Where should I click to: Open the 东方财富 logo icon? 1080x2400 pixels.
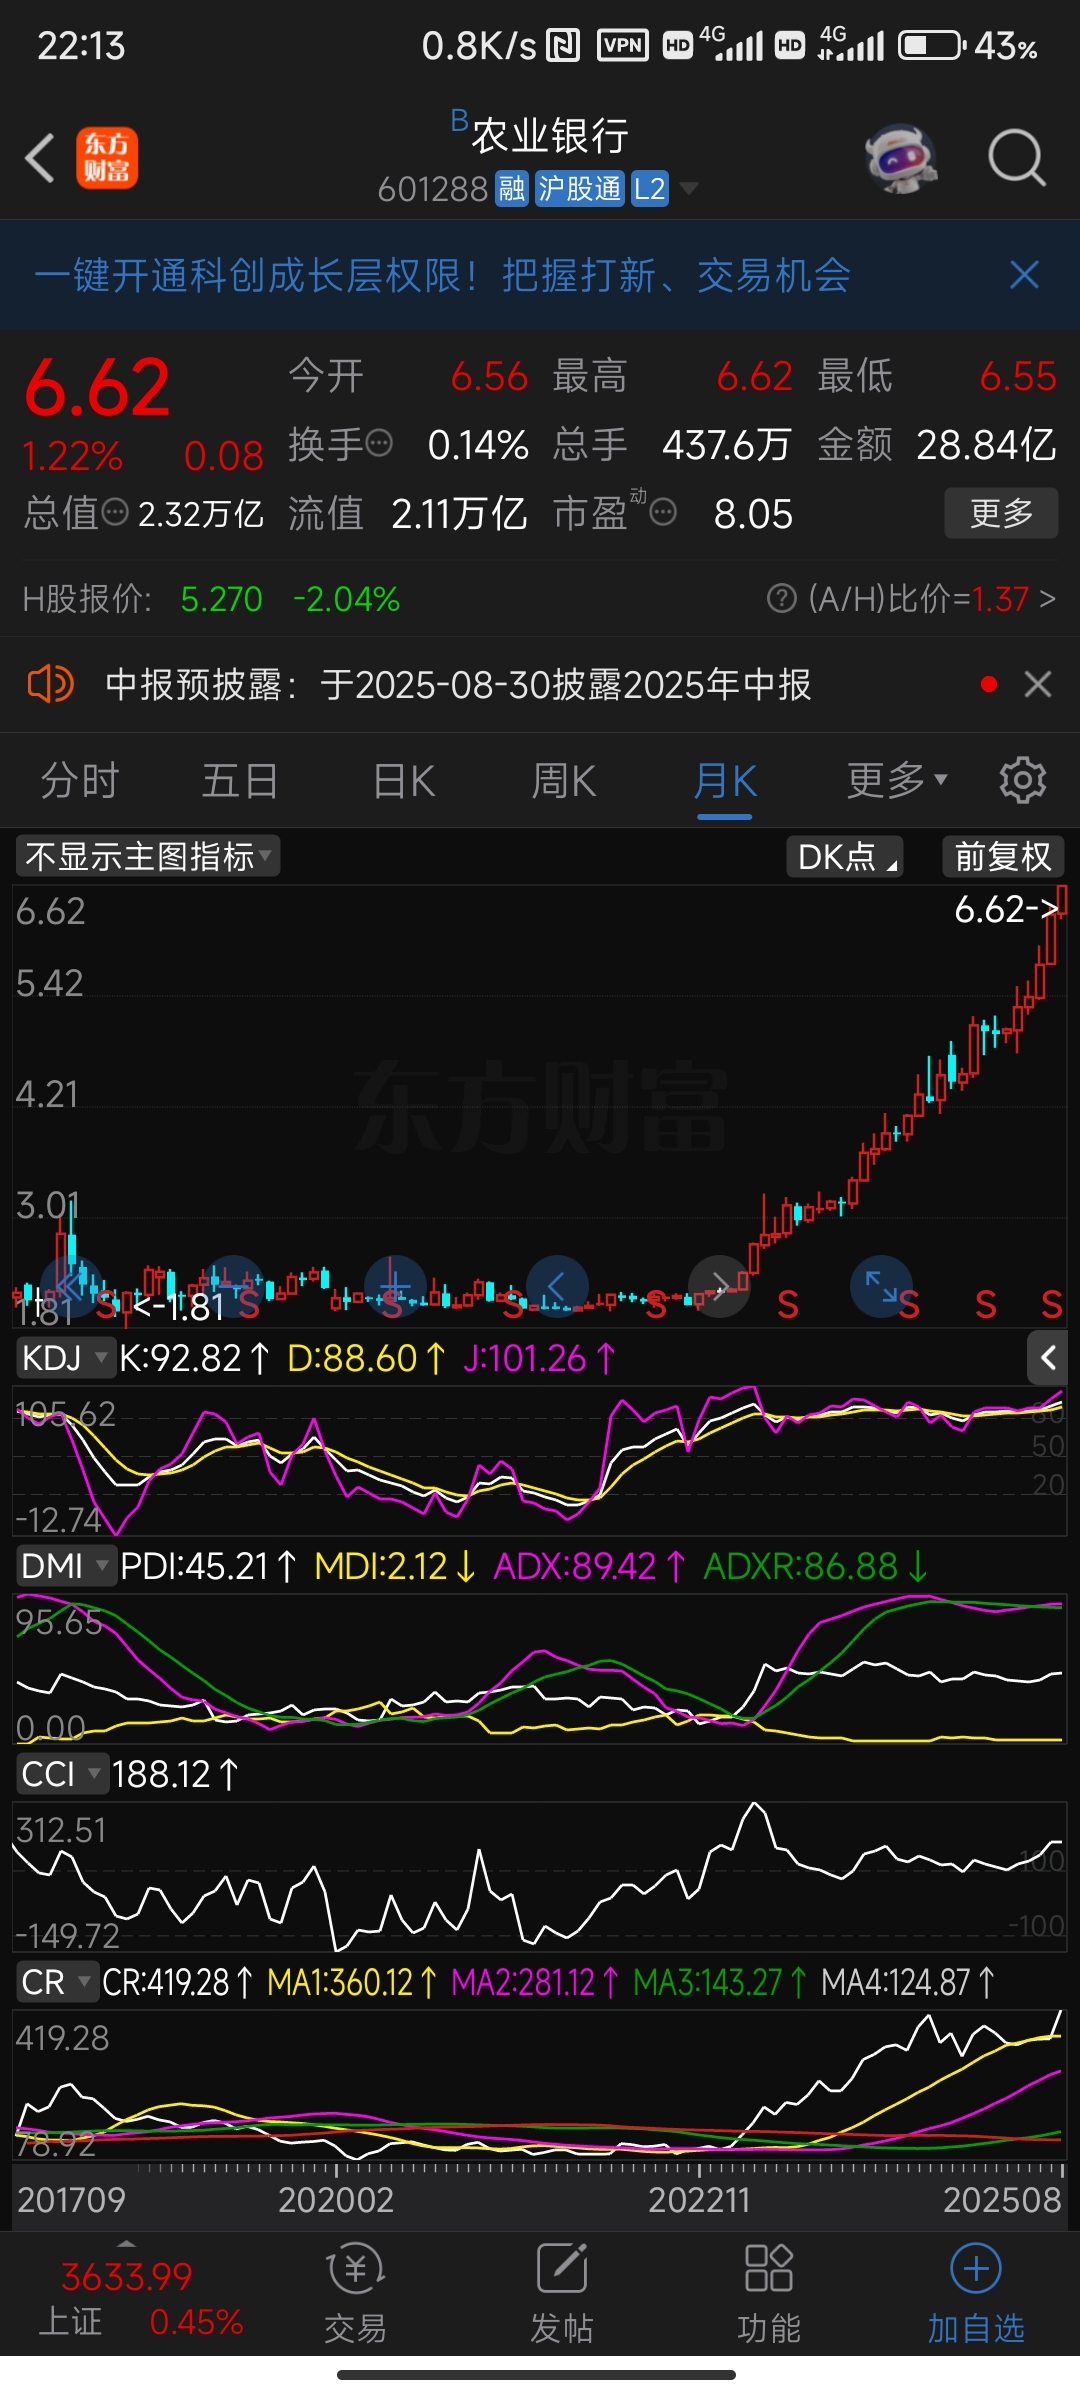click(x=107, y=158)
